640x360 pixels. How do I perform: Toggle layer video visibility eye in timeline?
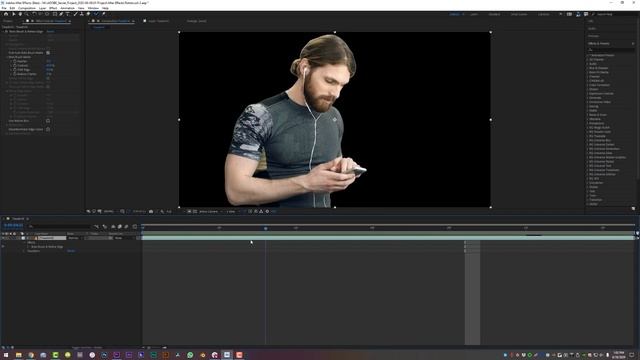pos(3,238)
